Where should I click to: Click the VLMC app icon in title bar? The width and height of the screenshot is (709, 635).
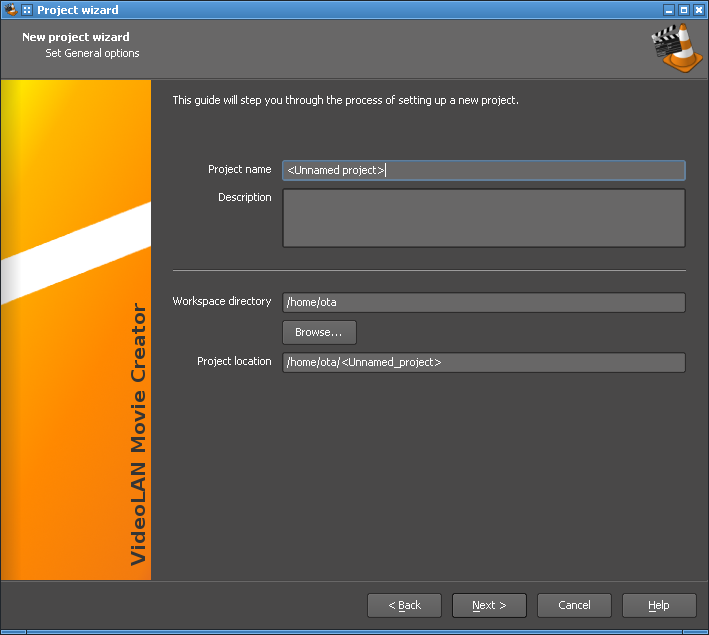coord(10,9)
